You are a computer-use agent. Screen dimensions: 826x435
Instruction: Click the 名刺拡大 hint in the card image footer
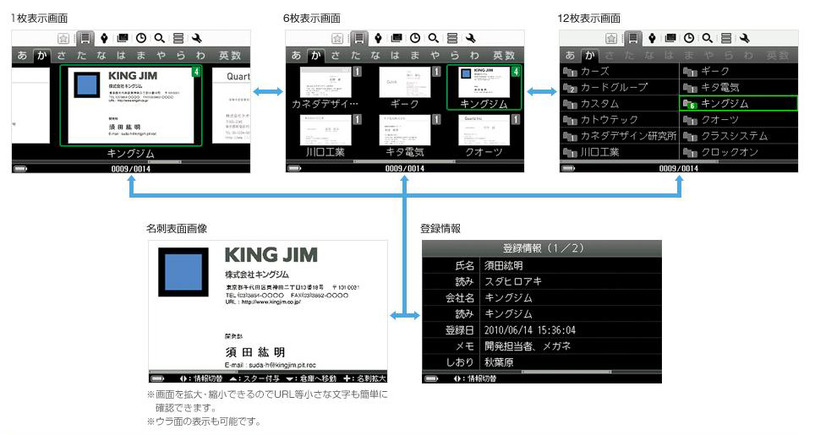click(364, 379)
